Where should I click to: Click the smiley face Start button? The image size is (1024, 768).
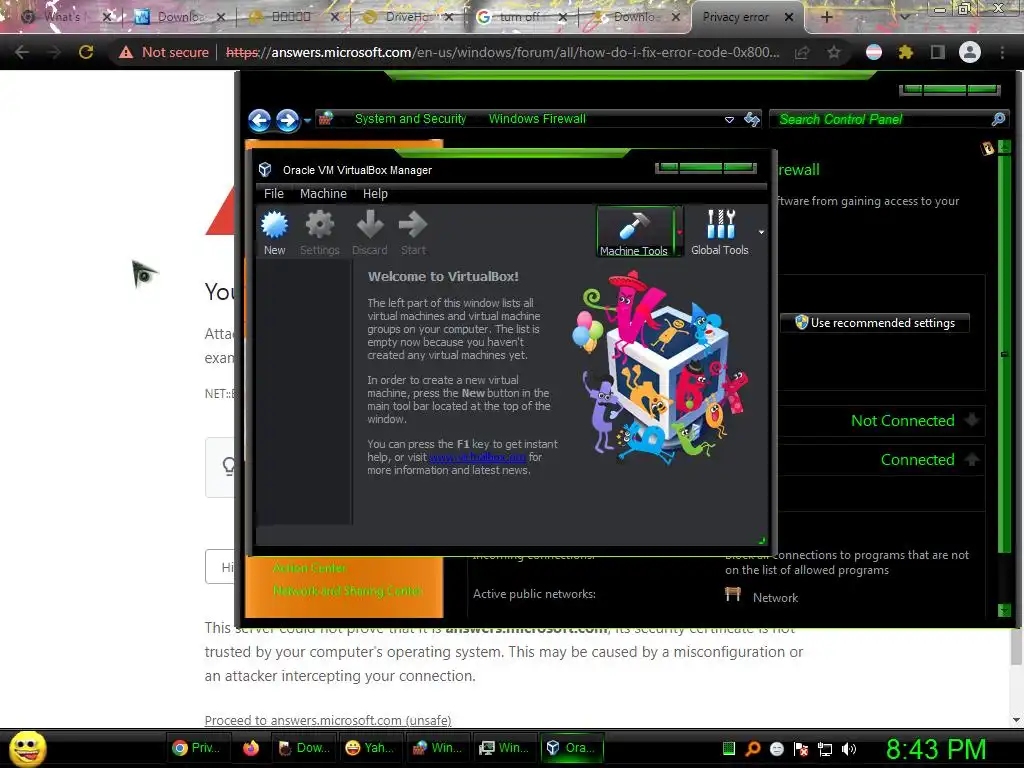[x=27, y=748]
